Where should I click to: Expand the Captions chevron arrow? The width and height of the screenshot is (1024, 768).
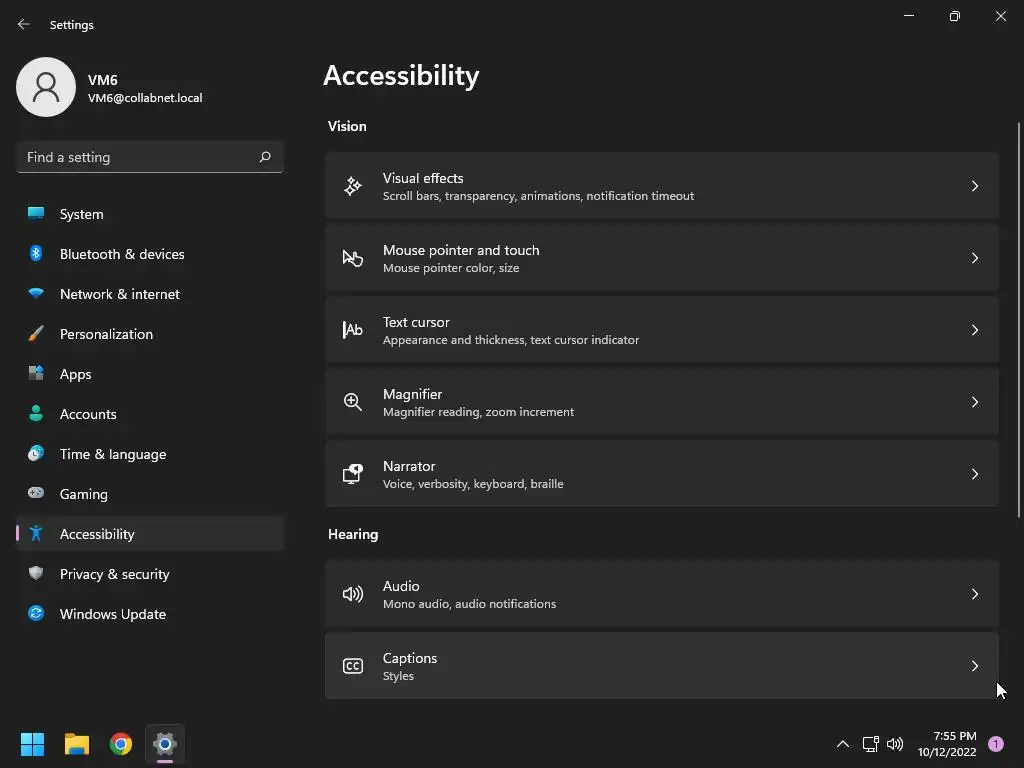[975, 666]
